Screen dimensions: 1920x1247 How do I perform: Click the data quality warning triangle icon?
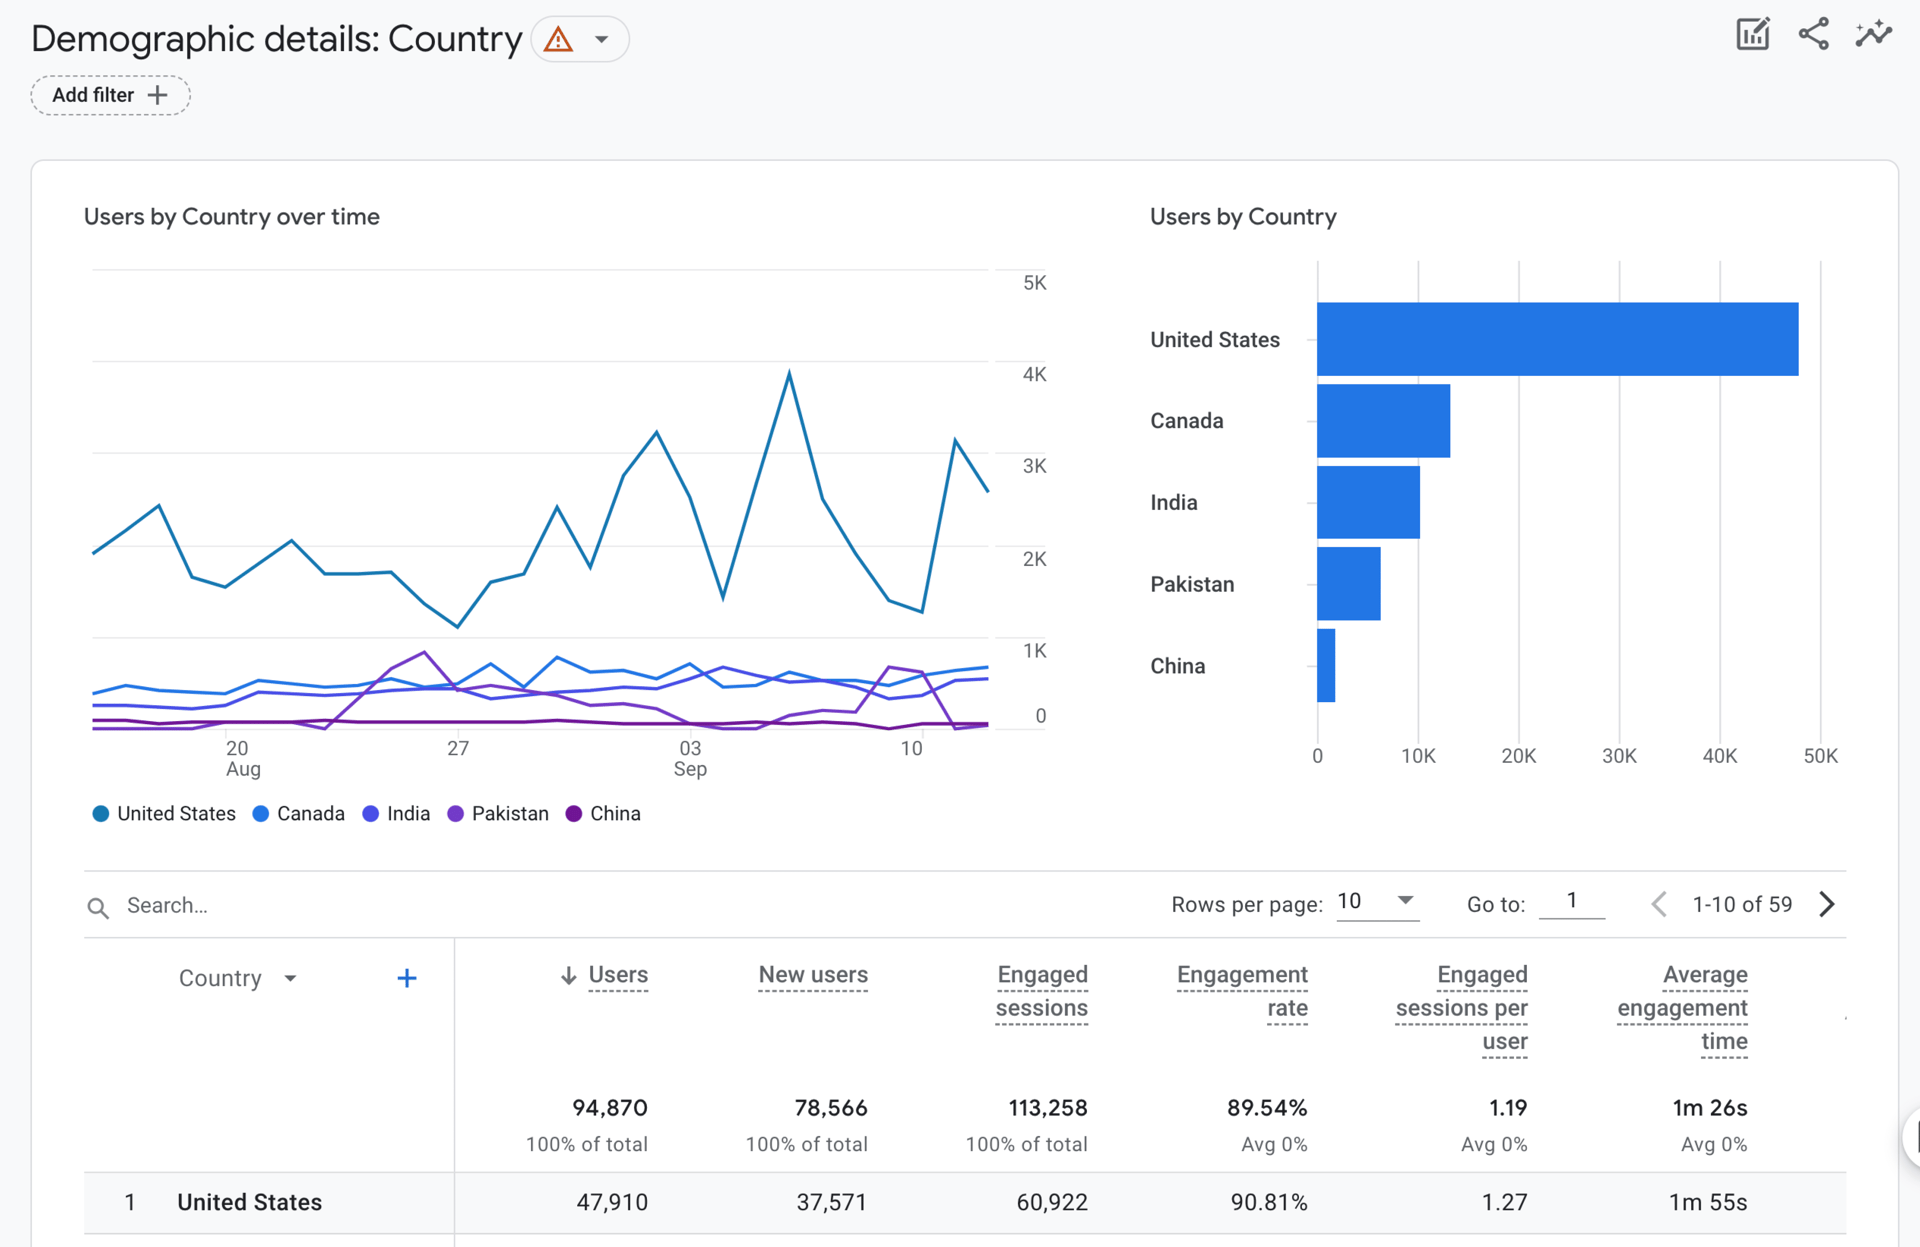coord(558,39)
